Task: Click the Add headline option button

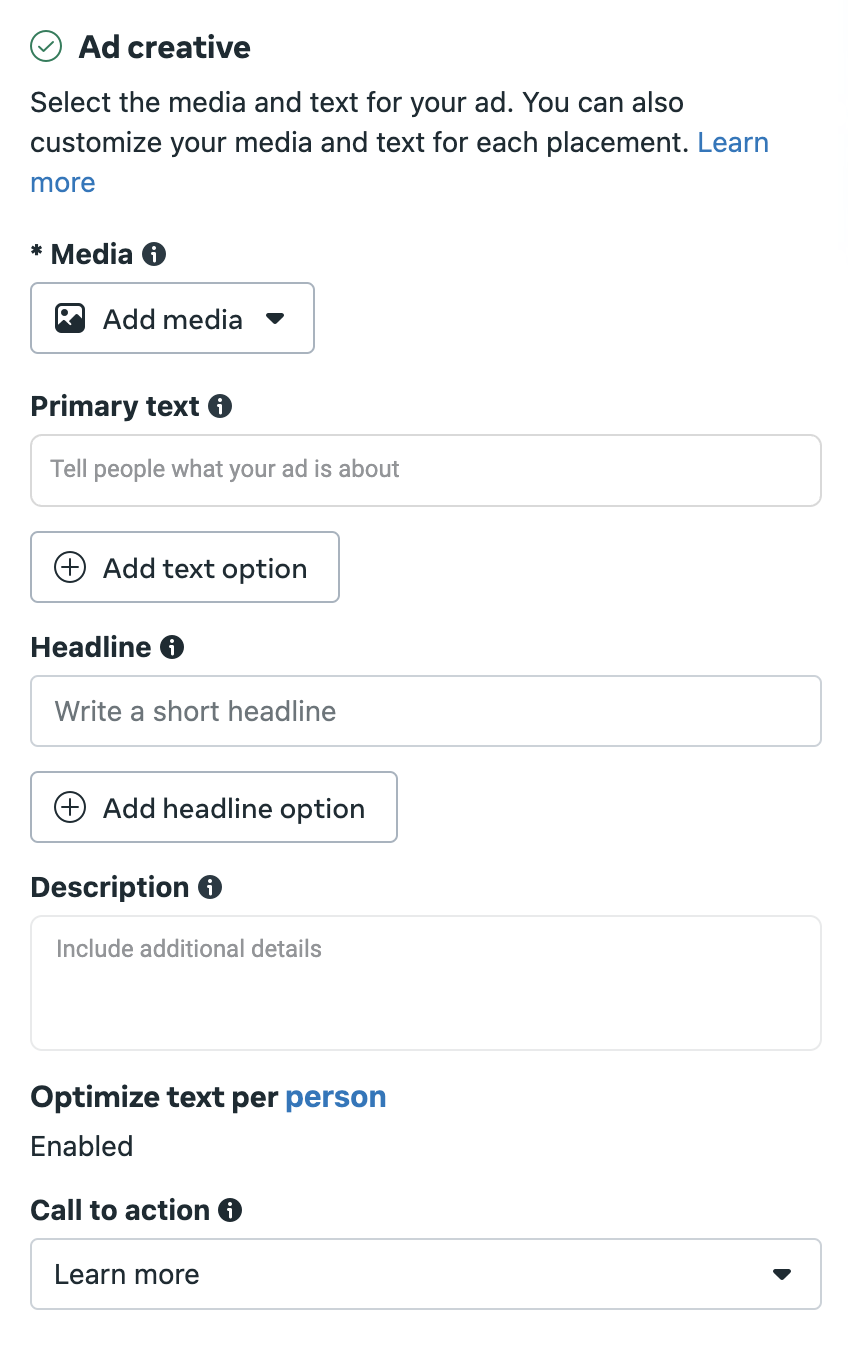Action: tap(214, 807)
